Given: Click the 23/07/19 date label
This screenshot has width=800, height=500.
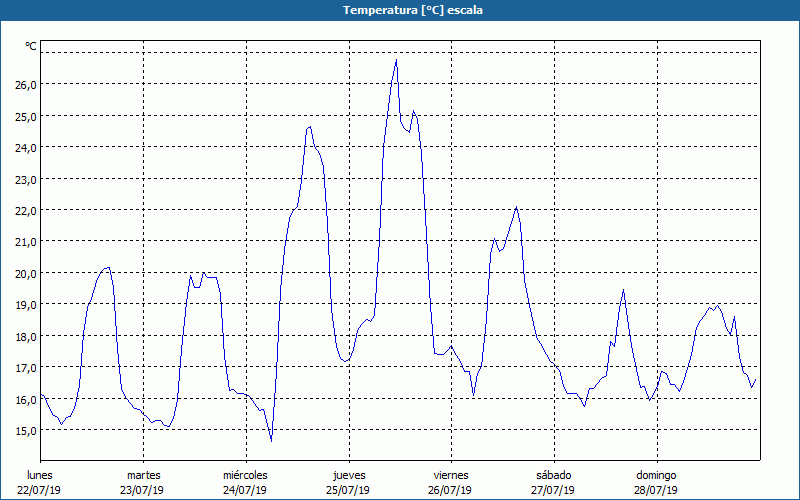Looking at the screenshot, I should 142,490.
